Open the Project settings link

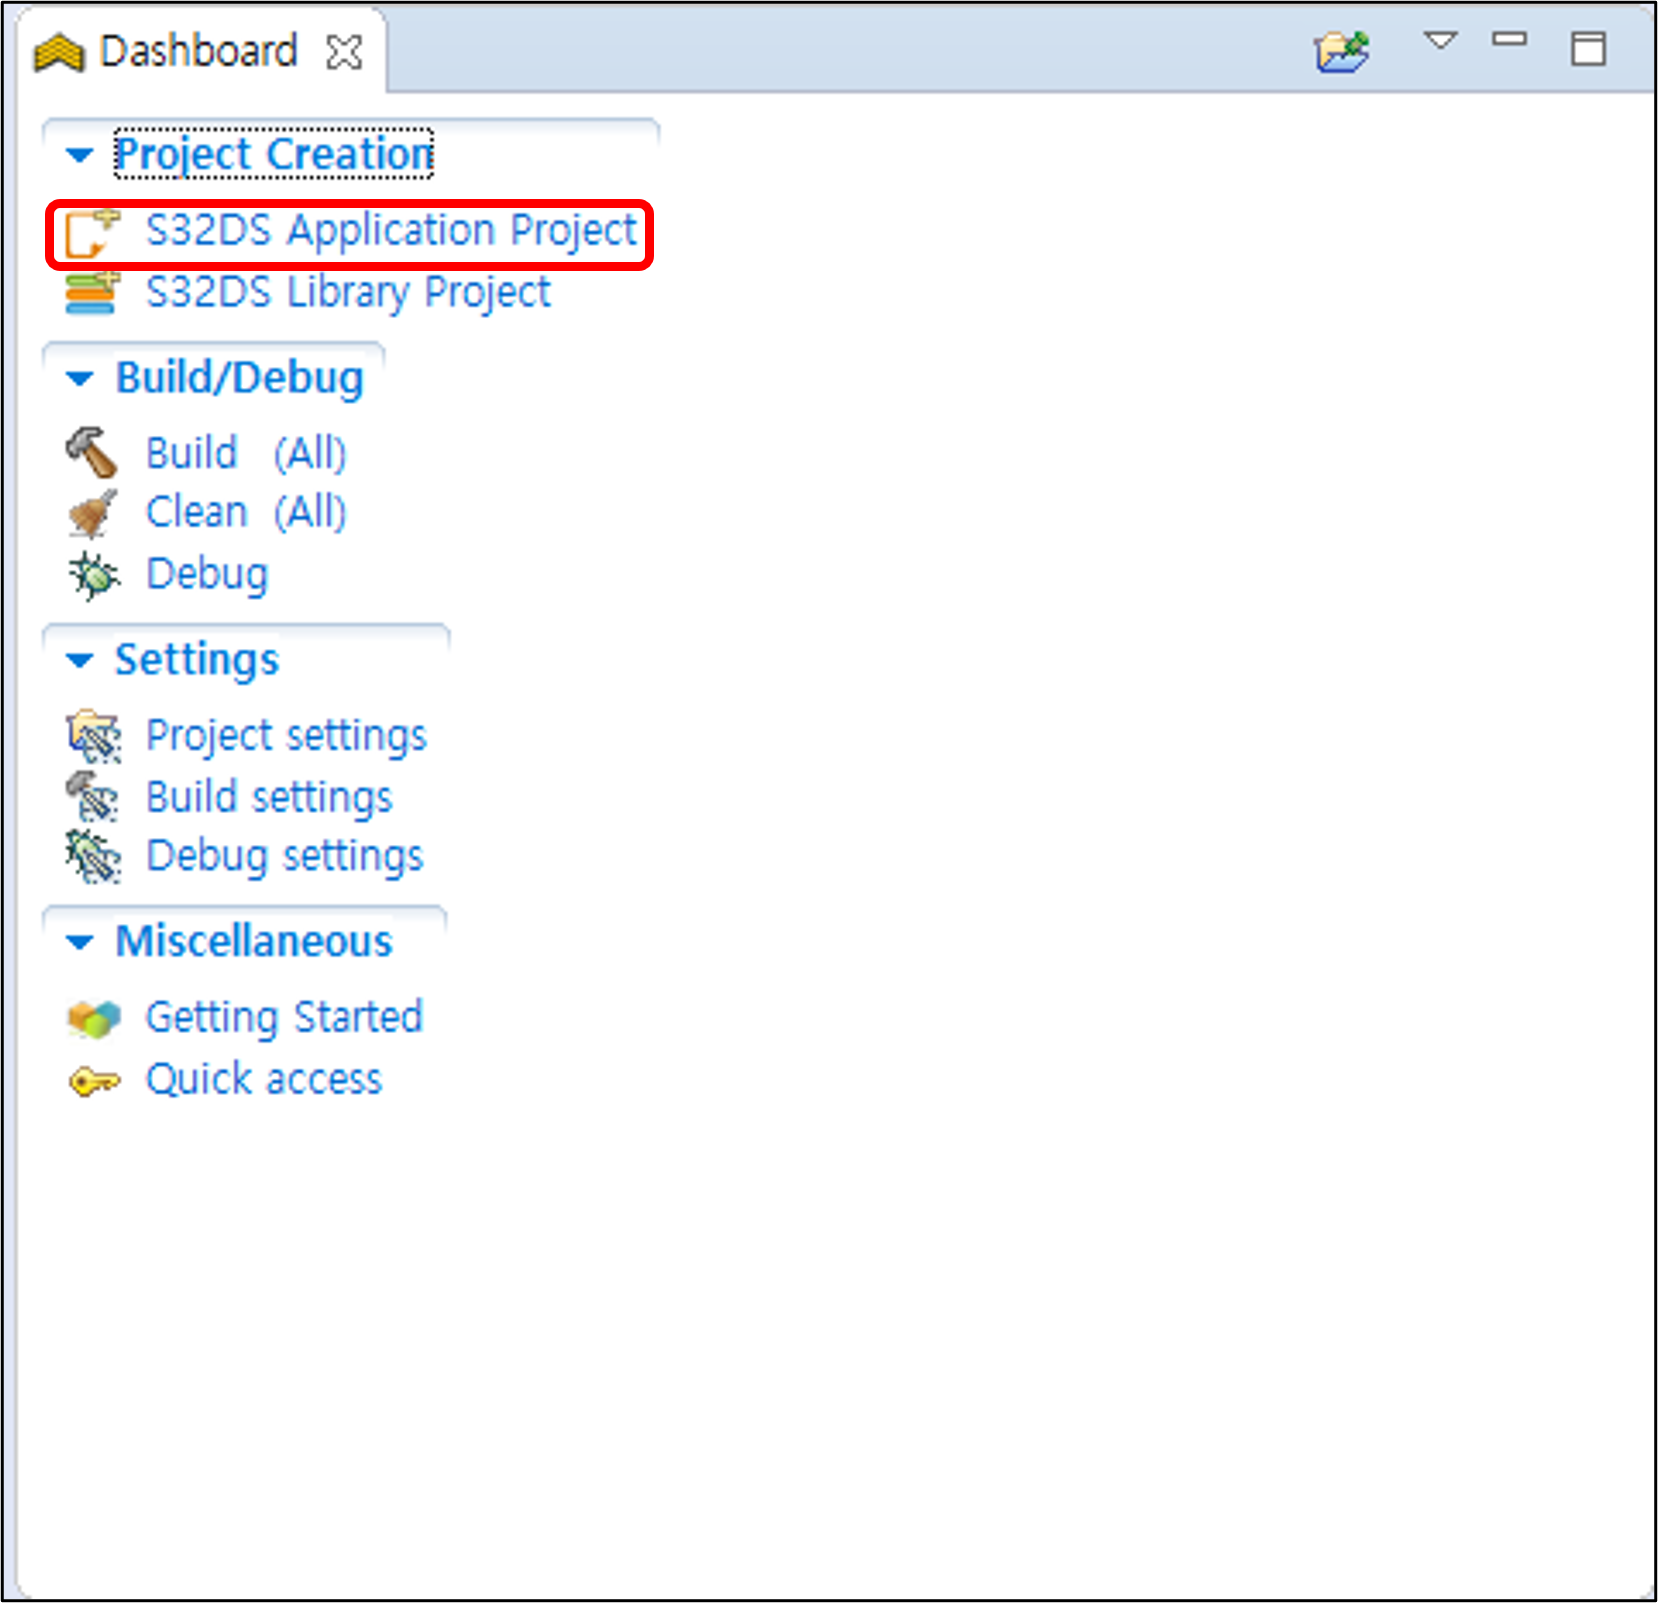tap(286, 736)
